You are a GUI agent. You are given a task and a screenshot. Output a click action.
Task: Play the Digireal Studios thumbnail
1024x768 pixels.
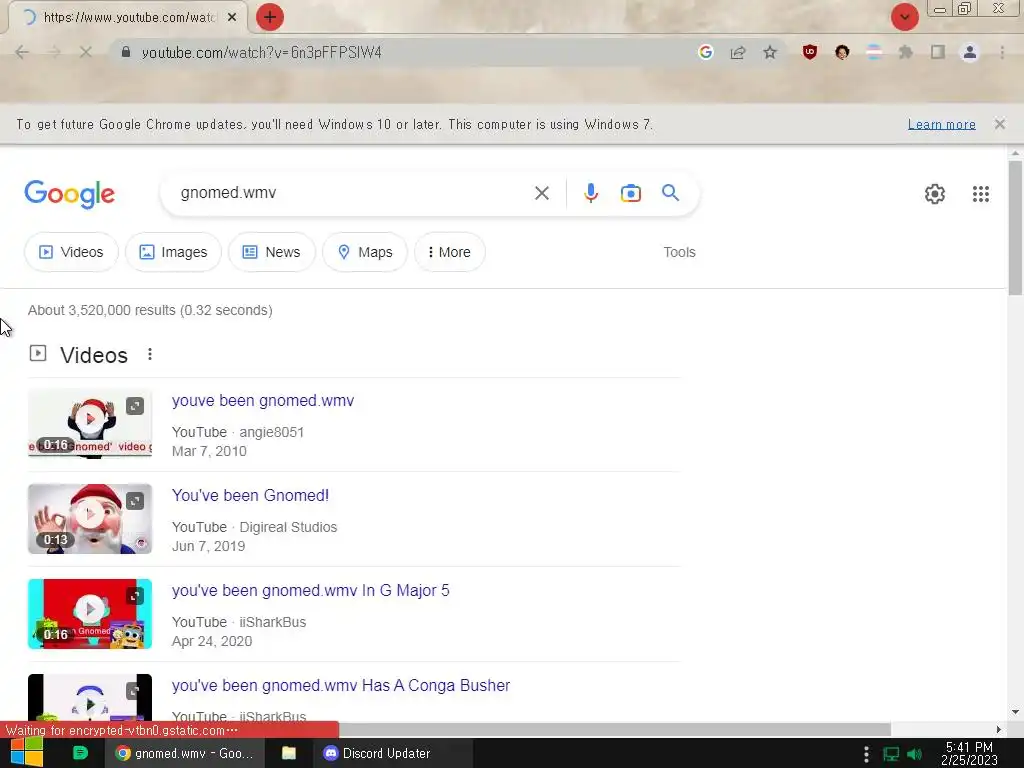tap(90, 514)
